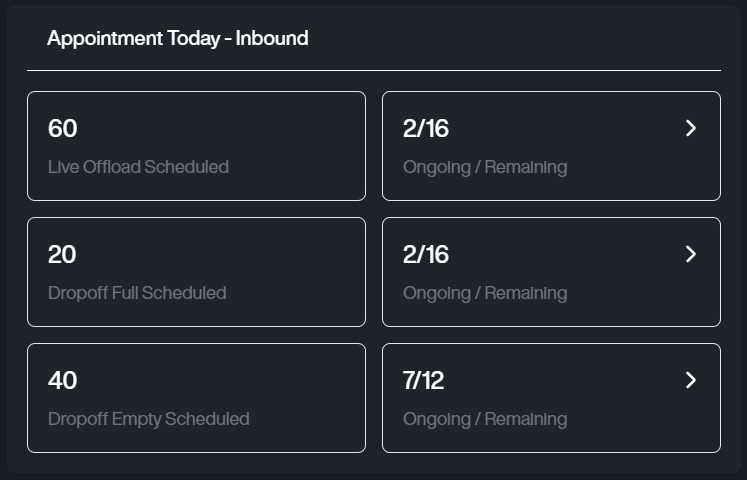Image resolution: width=747 pixels, height=480 pixels.
Task: Click the Ongoing / Remaining label under 7/12
Action: (x=485, y=419)
